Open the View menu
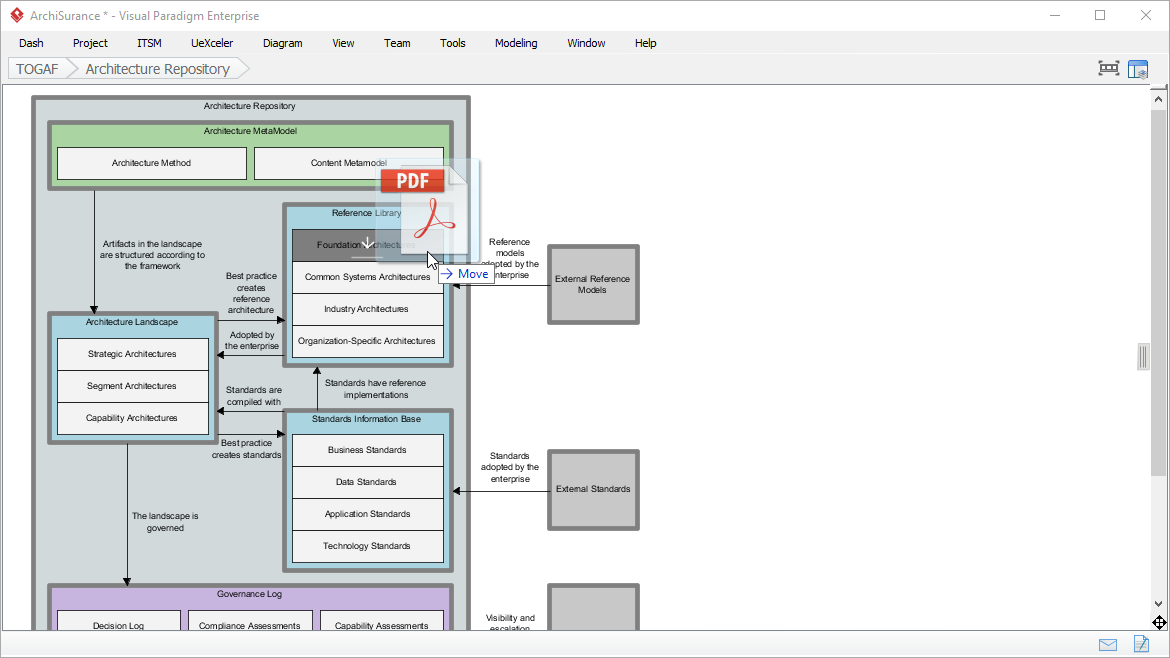Image resolution: width=1170 pixels, height=658 pixels. click(x=343, y=43)
